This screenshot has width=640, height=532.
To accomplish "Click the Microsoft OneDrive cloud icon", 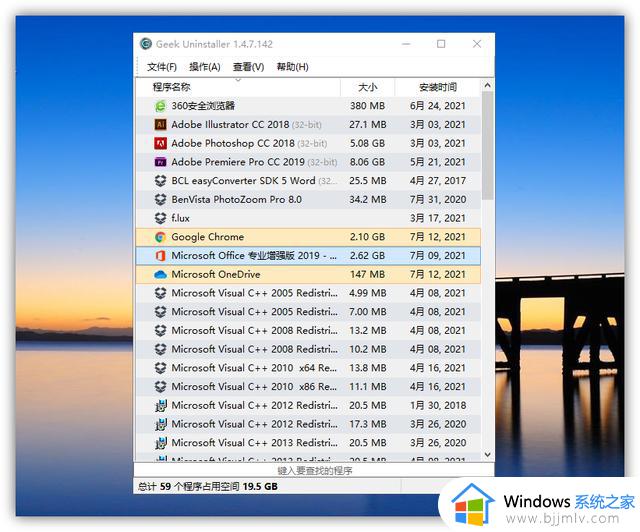I will (x=160, y=274).
